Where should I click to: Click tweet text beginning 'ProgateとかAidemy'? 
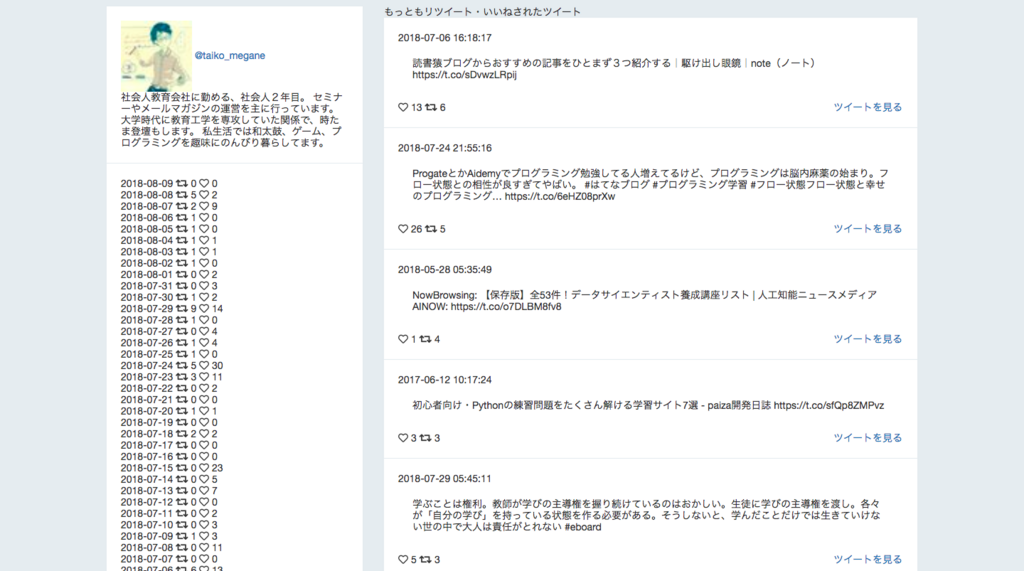650,185
